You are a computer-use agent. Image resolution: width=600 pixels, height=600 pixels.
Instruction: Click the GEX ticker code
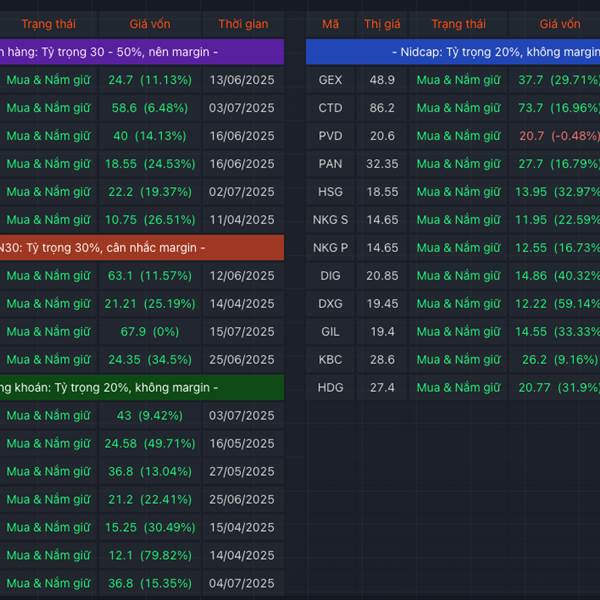[x=330, y=80]
